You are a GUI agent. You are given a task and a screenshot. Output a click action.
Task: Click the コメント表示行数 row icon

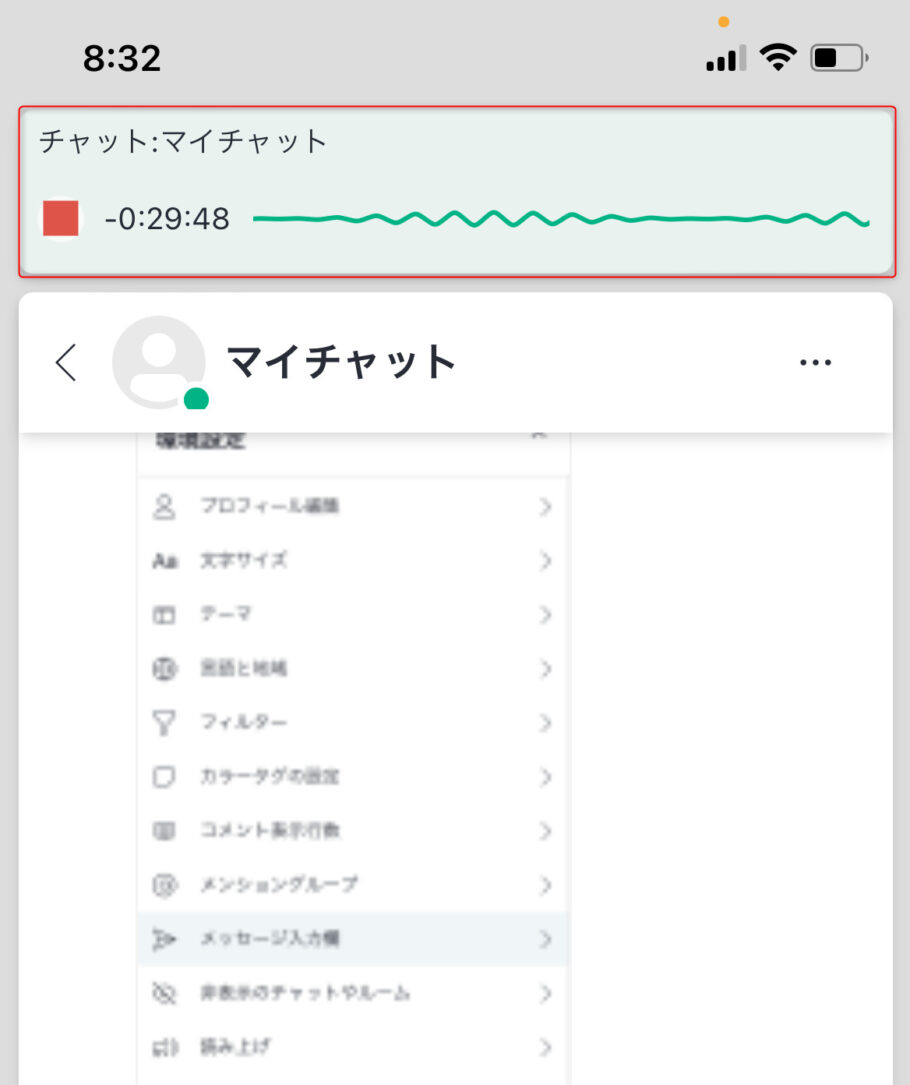pyautogui.click(x=164, y=830)
